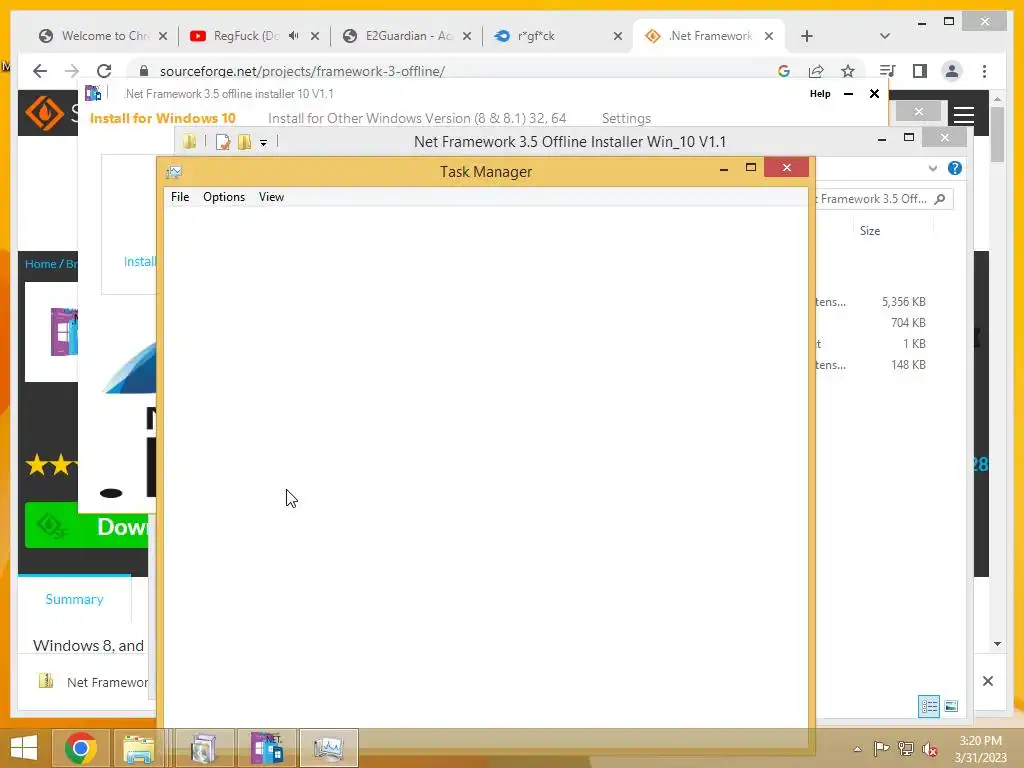
Task: Bookmark this page with star icon
Action: click(848, 71)
